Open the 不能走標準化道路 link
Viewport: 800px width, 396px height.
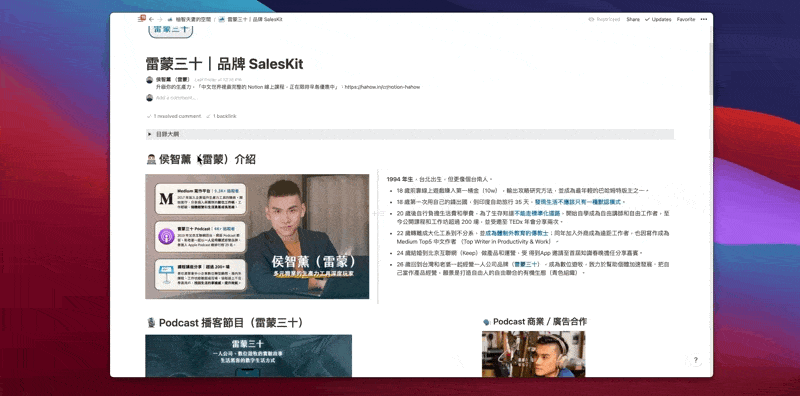click(x=537, y=212)
